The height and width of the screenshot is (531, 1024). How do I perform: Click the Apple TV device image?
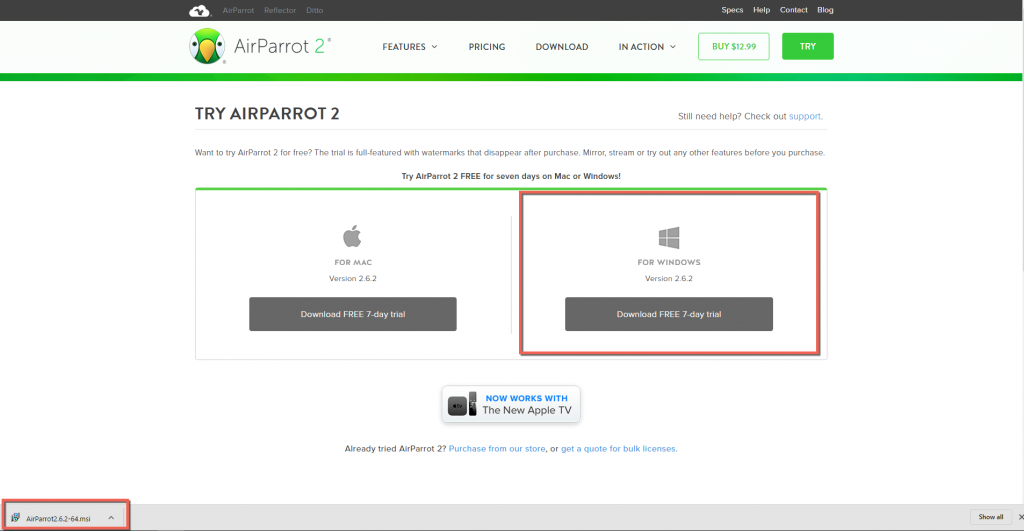pos(462,404)
